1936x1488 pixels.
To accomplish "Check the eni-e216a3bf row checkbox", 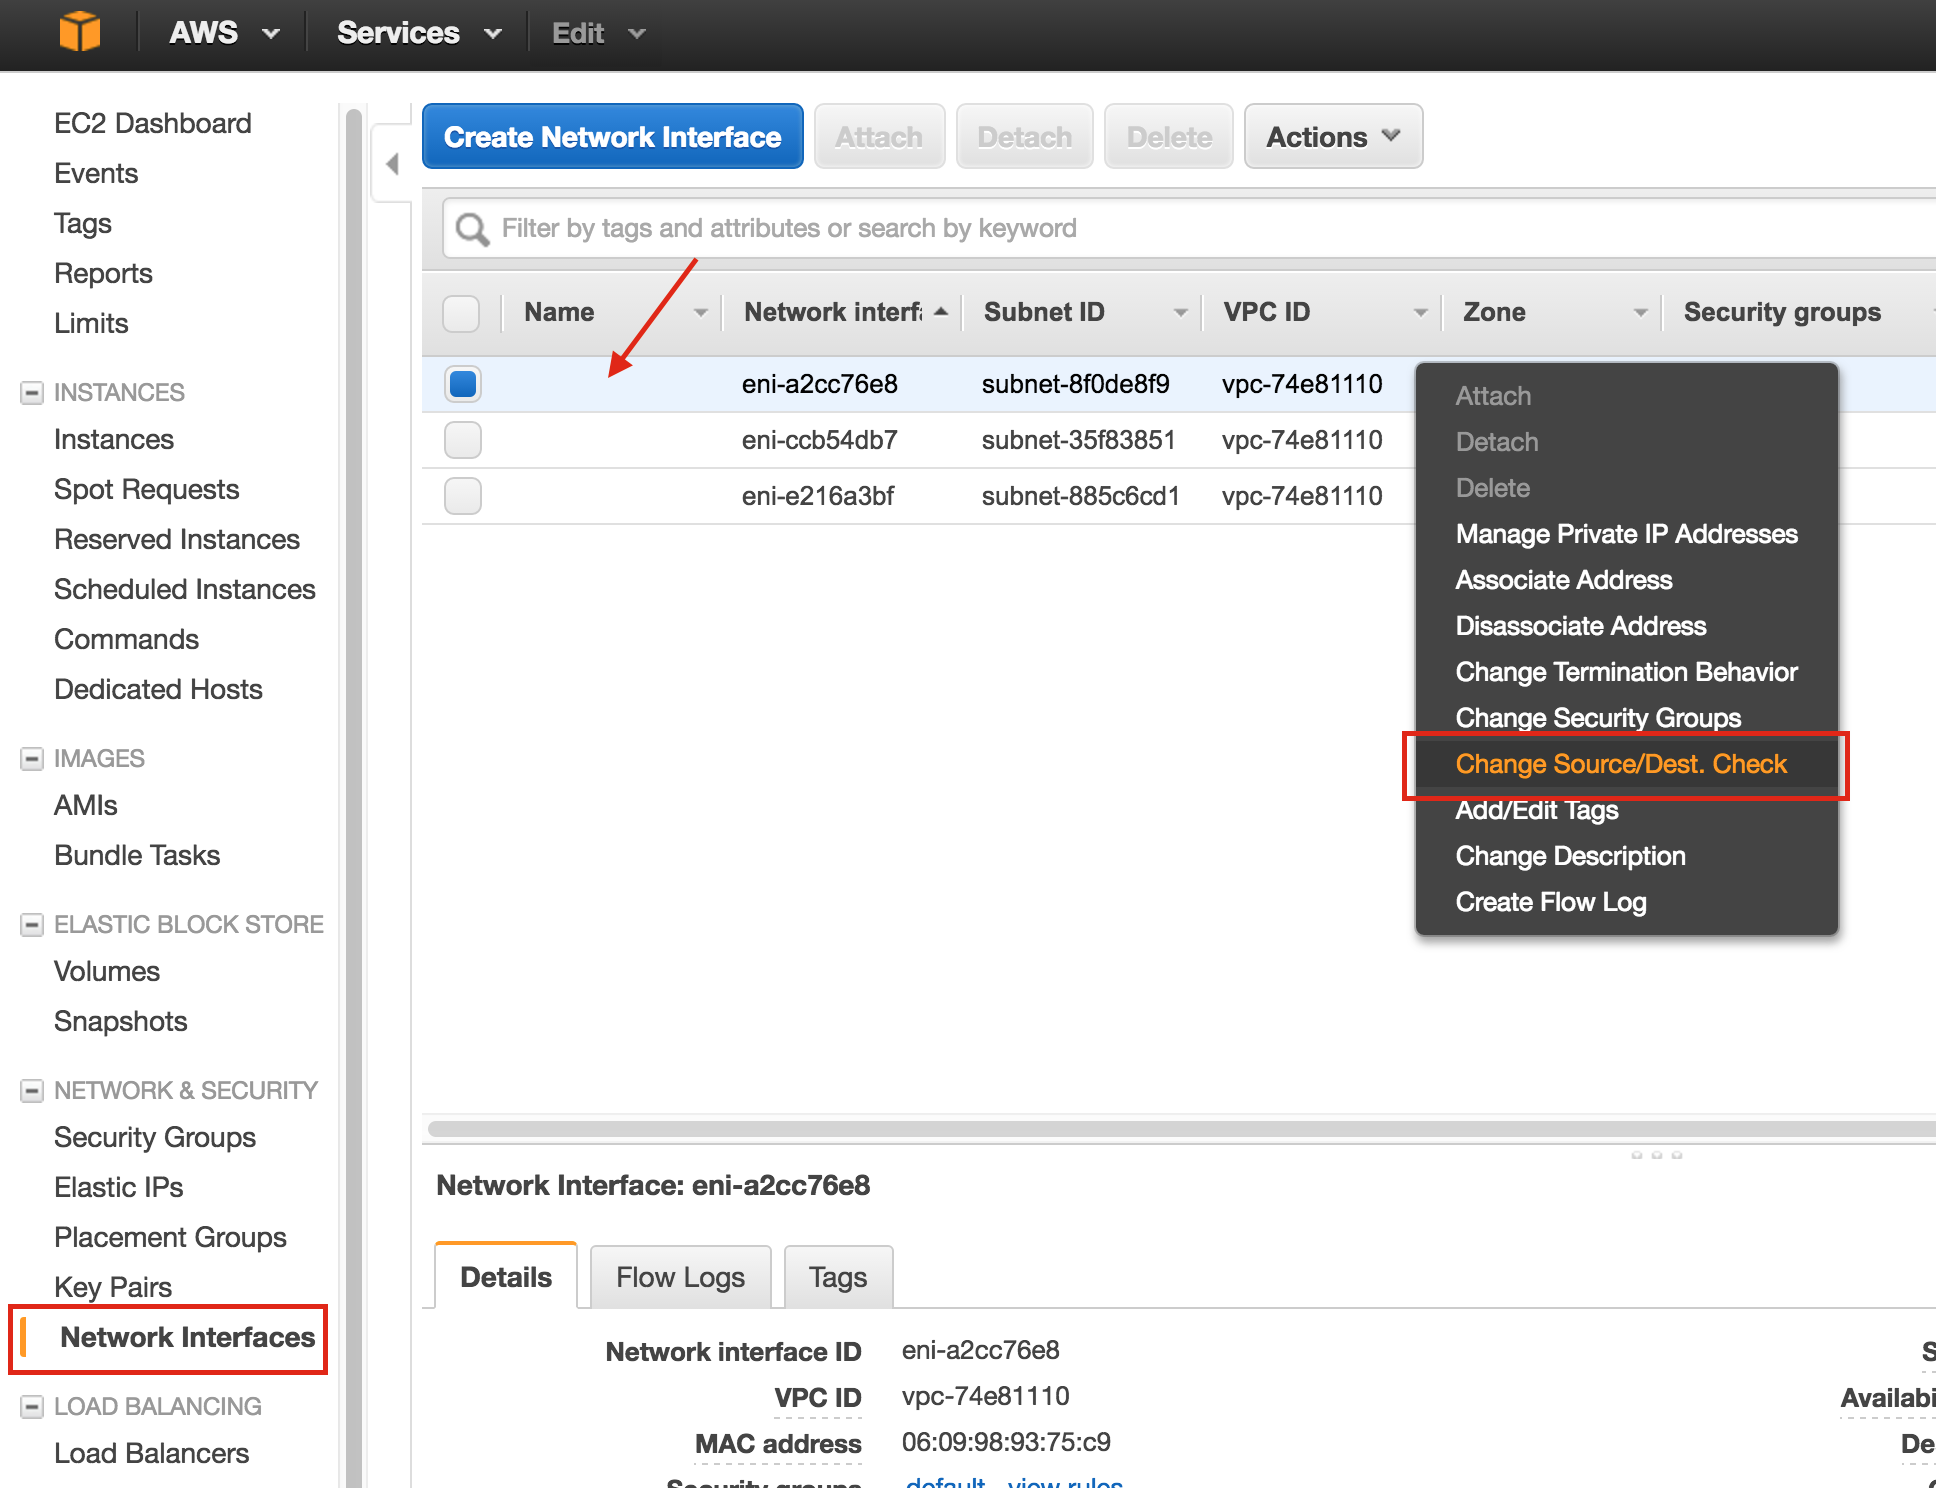I will coord(463,496).
